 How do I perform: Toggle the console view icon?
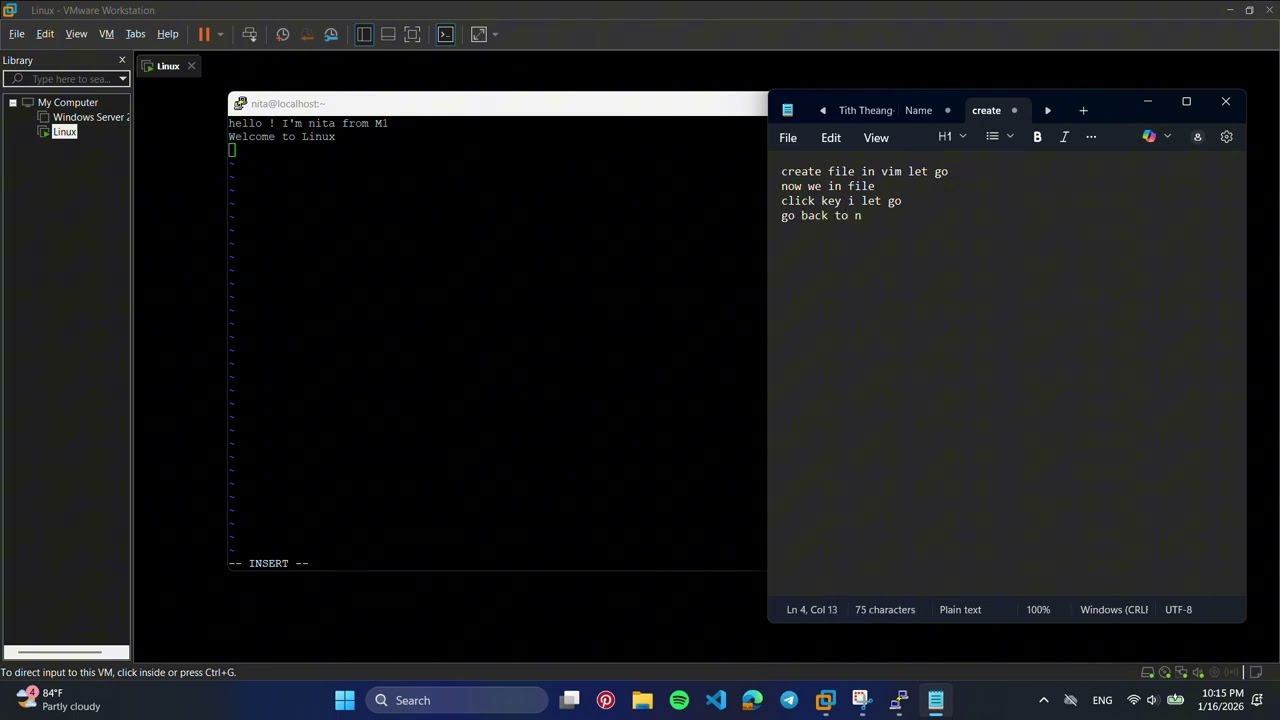(446, 34)
